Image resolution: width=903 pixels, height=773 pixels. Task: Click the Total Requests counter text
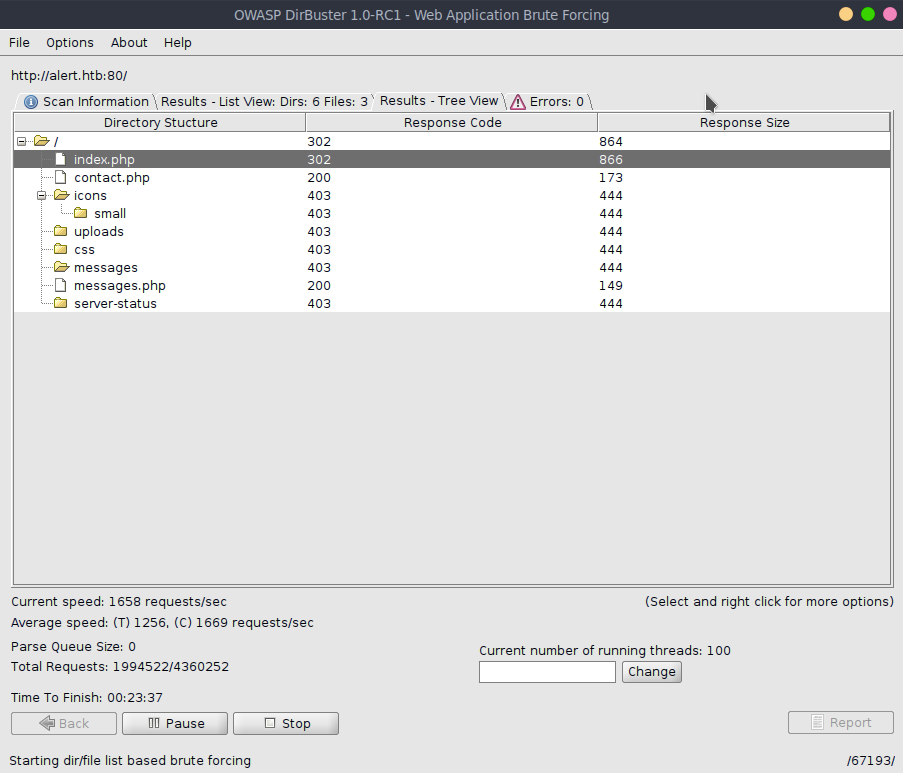120,666
